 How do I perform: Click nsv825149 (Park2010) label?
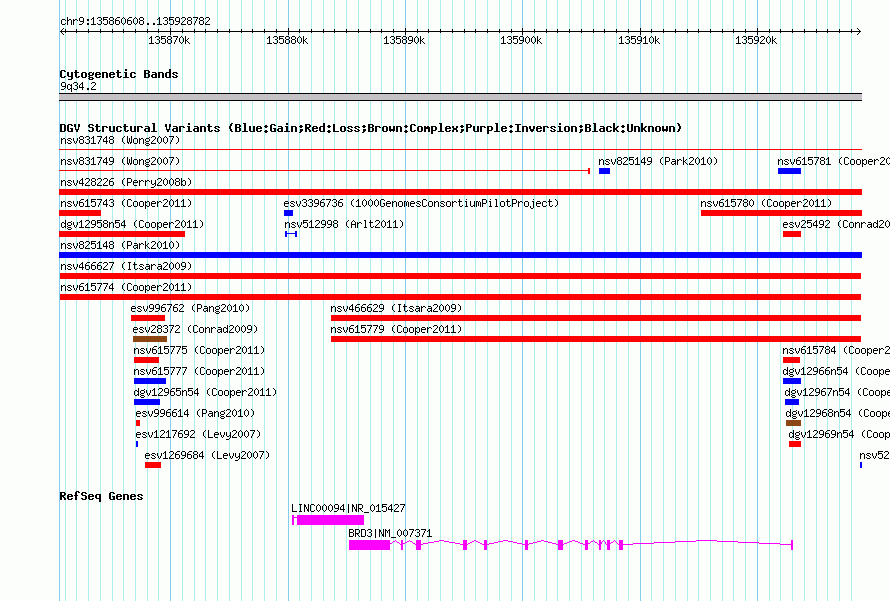(658, 161)
